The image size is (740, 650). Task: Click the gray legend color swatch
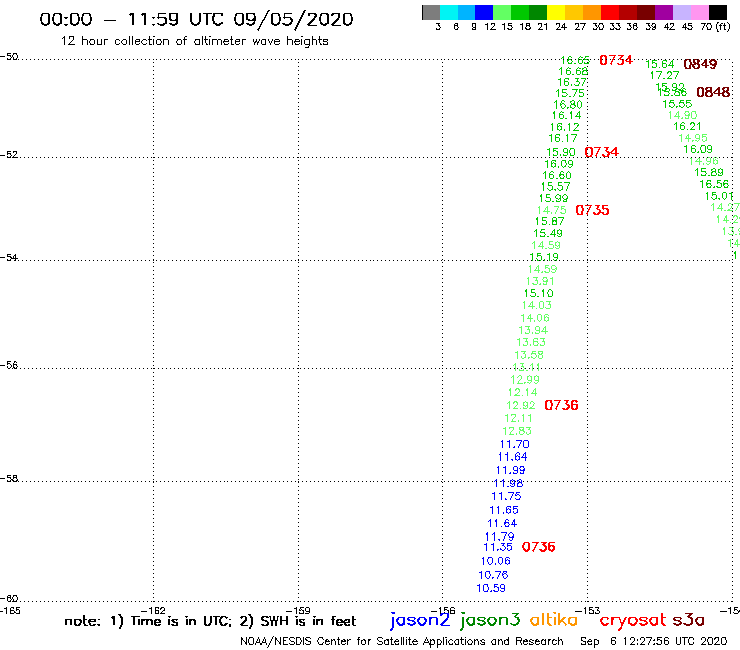coord(431,13)
